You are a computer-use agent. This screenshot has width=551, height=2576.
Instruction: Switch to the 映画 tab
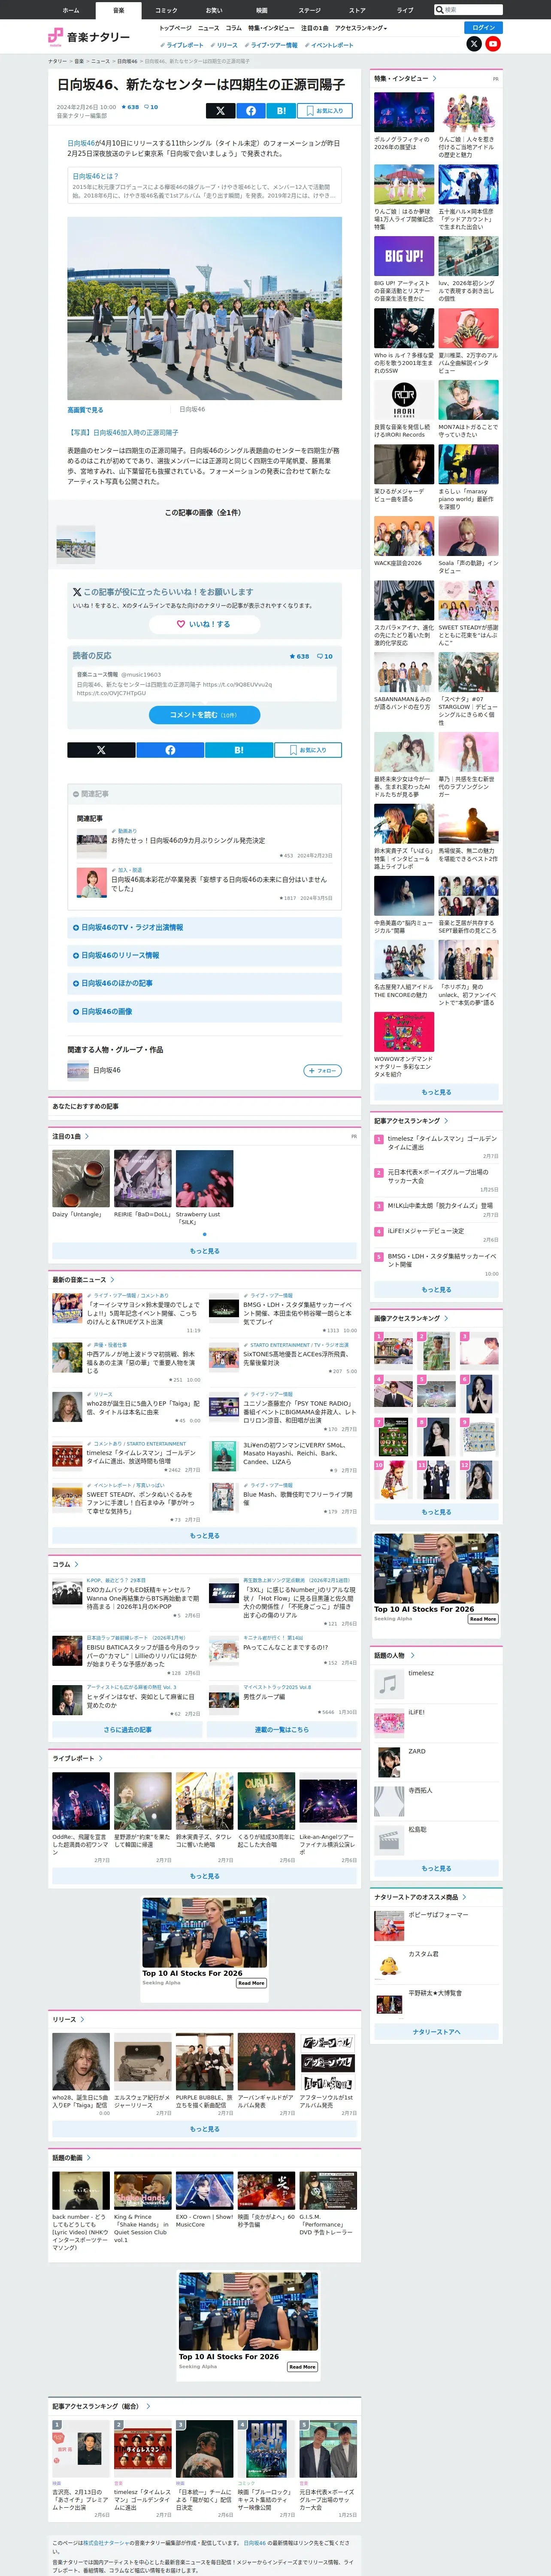262,10
